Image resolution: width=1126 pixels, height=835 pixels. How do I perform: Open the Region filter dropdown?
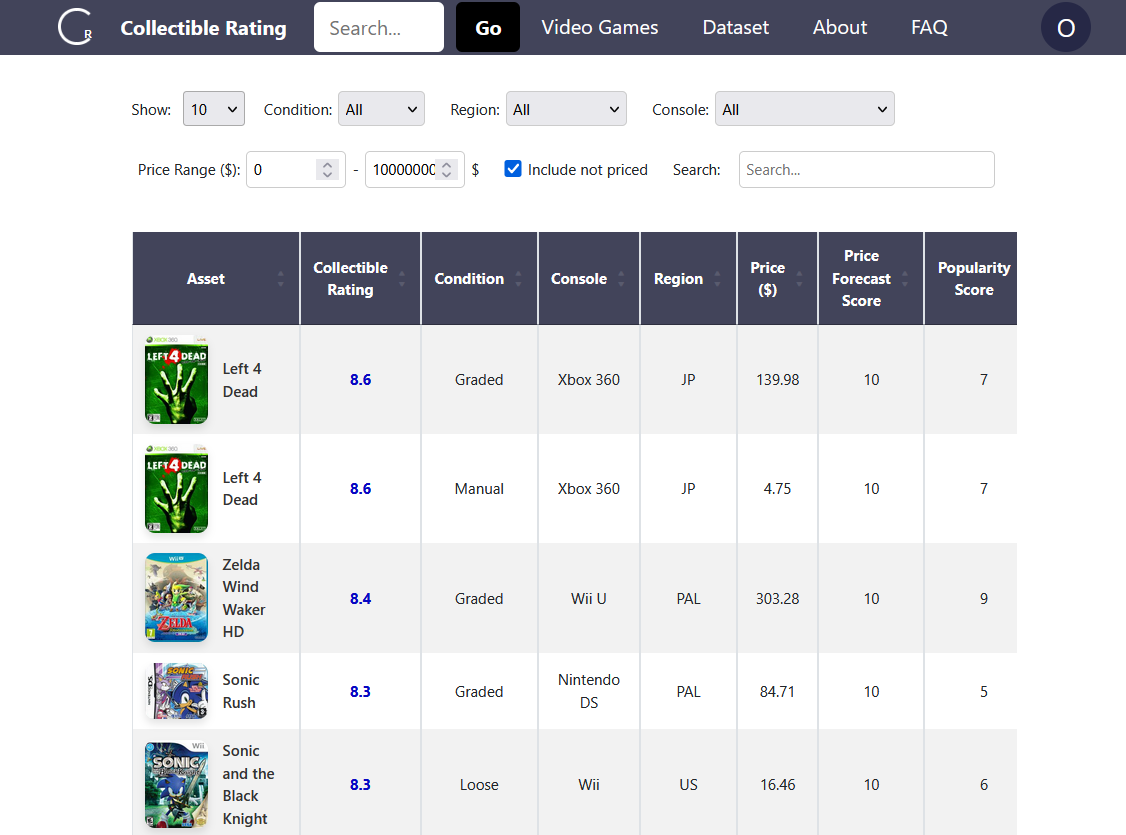566,109
